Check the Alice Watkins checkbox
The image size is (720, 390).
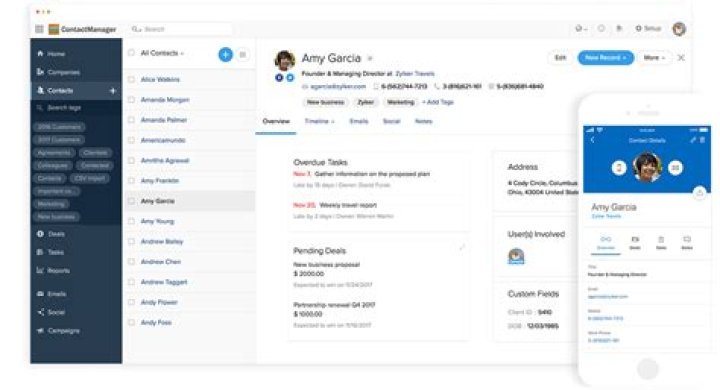[131, 79]
